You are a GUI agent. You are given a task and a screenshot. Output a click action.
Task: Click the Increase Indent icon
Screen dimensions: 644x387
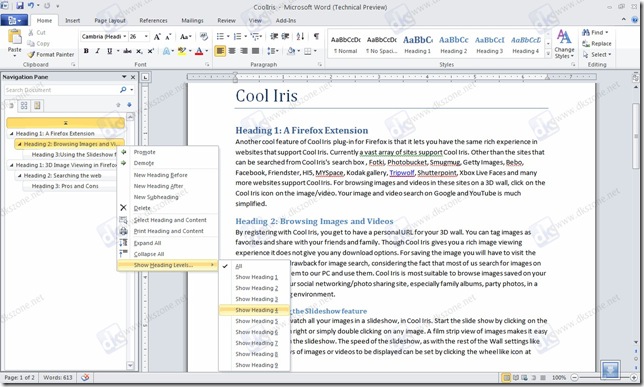(x=285, y=37)
